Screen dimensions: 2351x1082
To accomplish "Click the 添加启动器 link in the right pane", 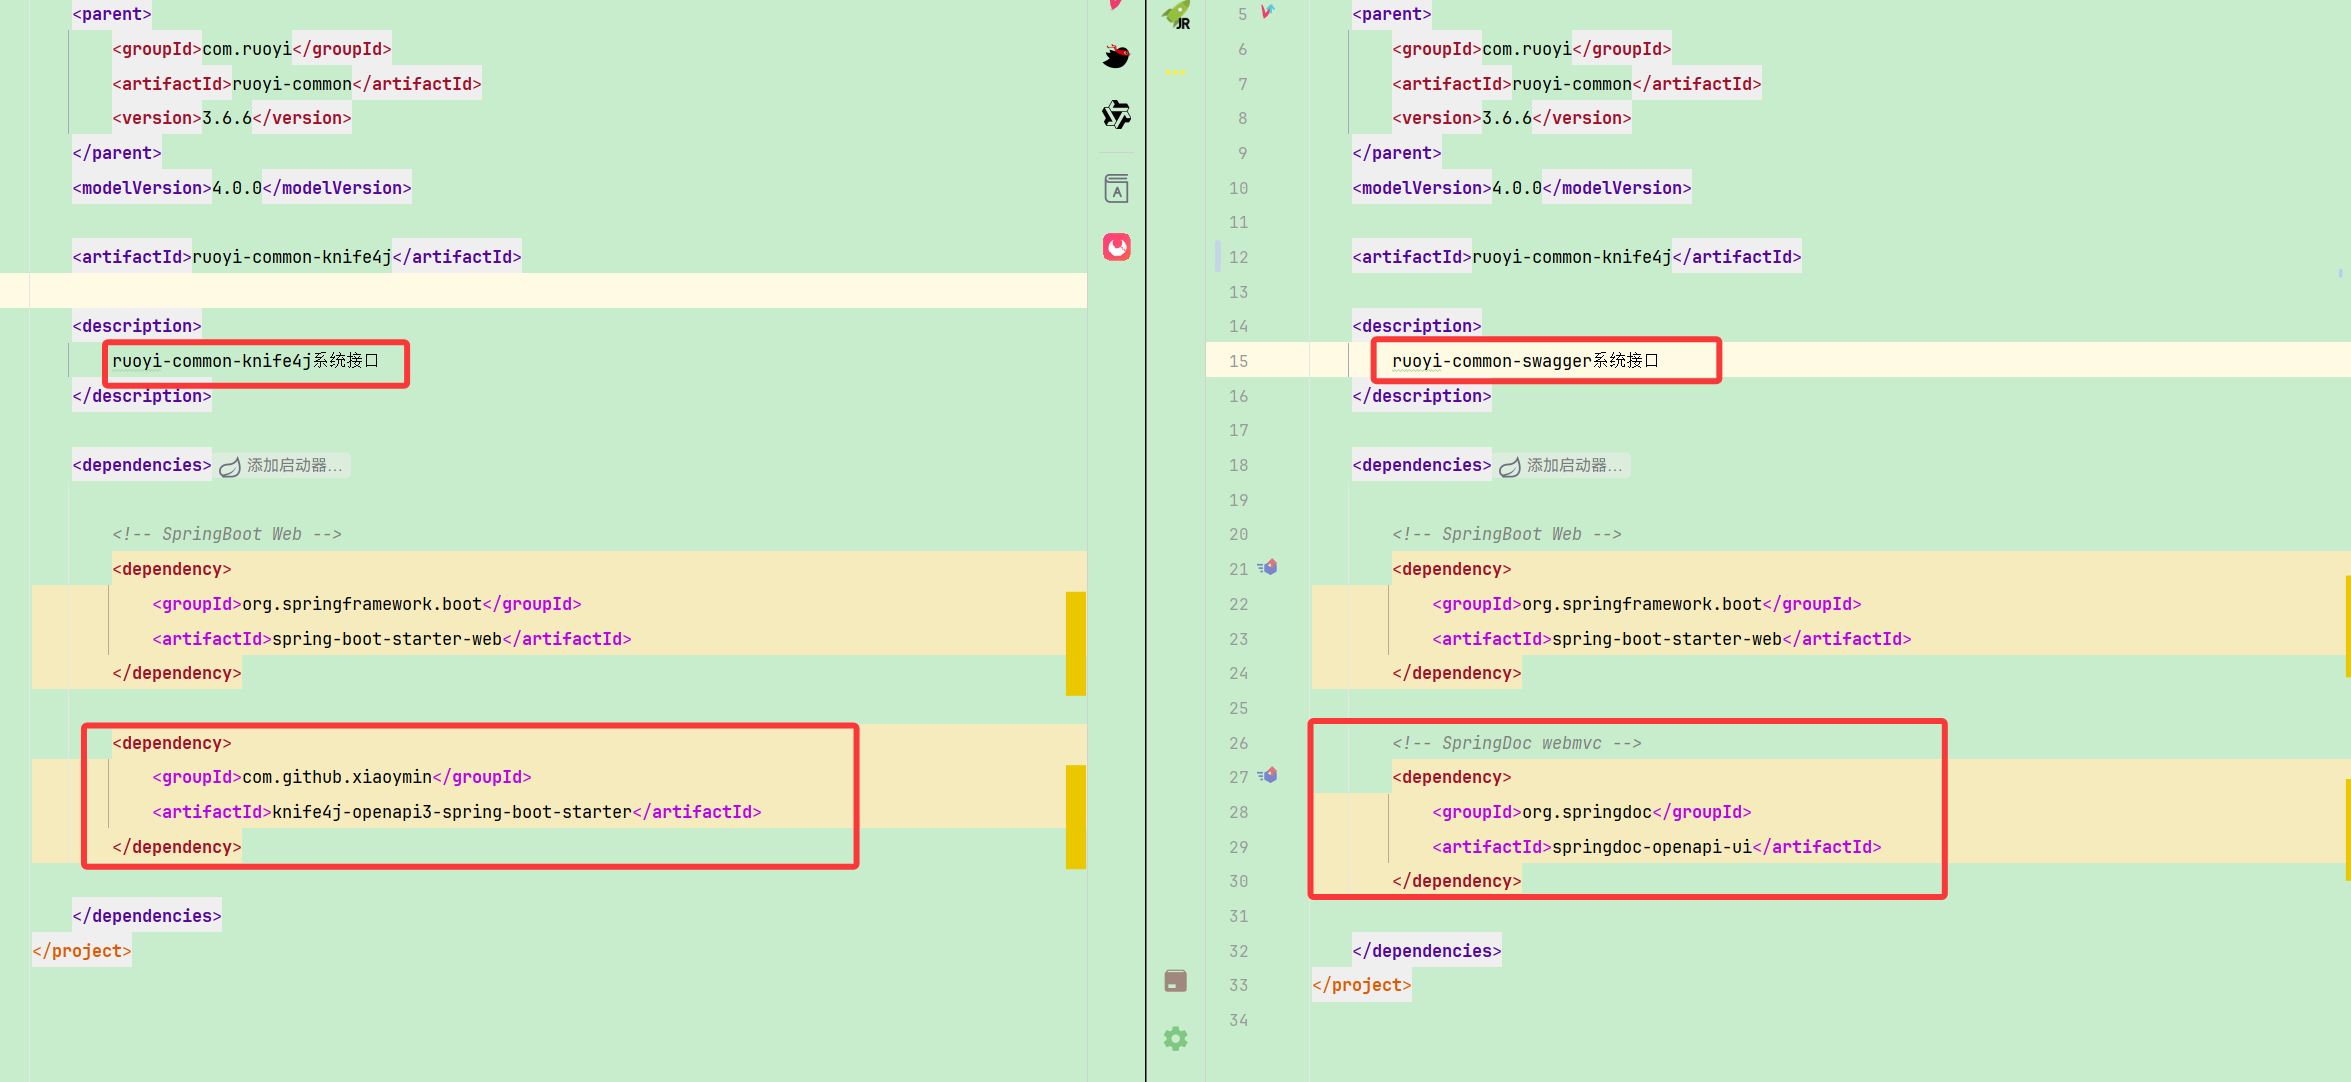I will pyautogui.click(x=1575, y=465).
